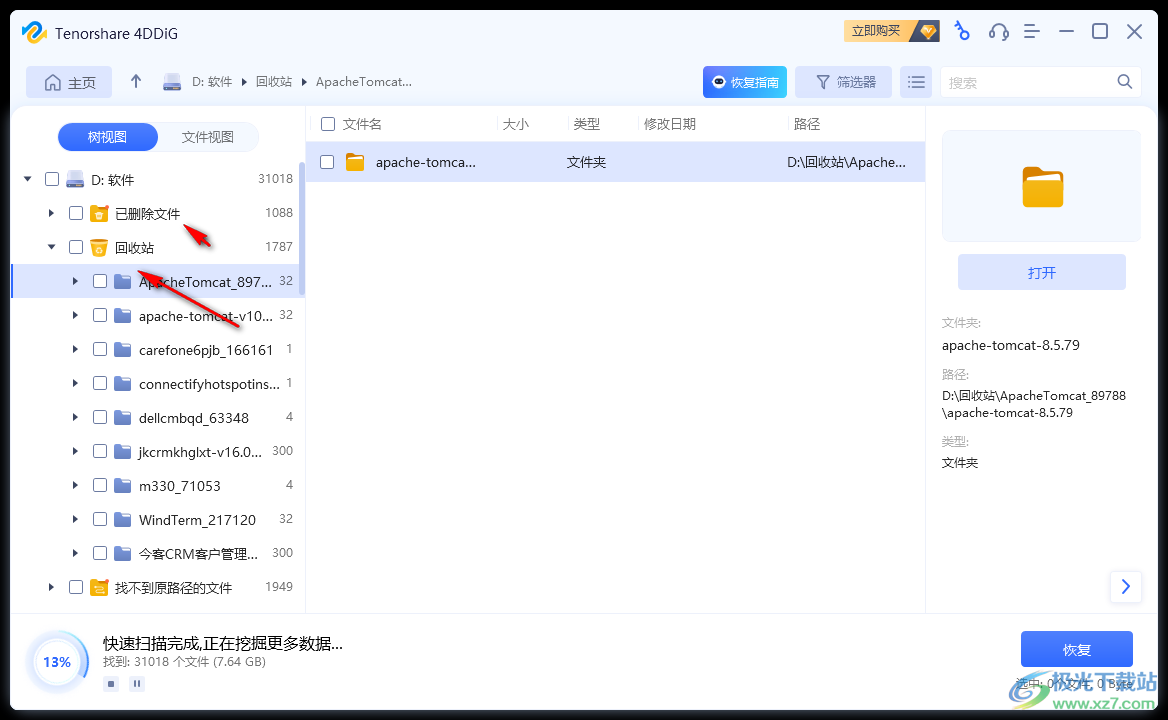Open 恢复指南 recovery guide
Viewport: 1168px width, 720px height.
pyautogui.click(x=745, y=82)
